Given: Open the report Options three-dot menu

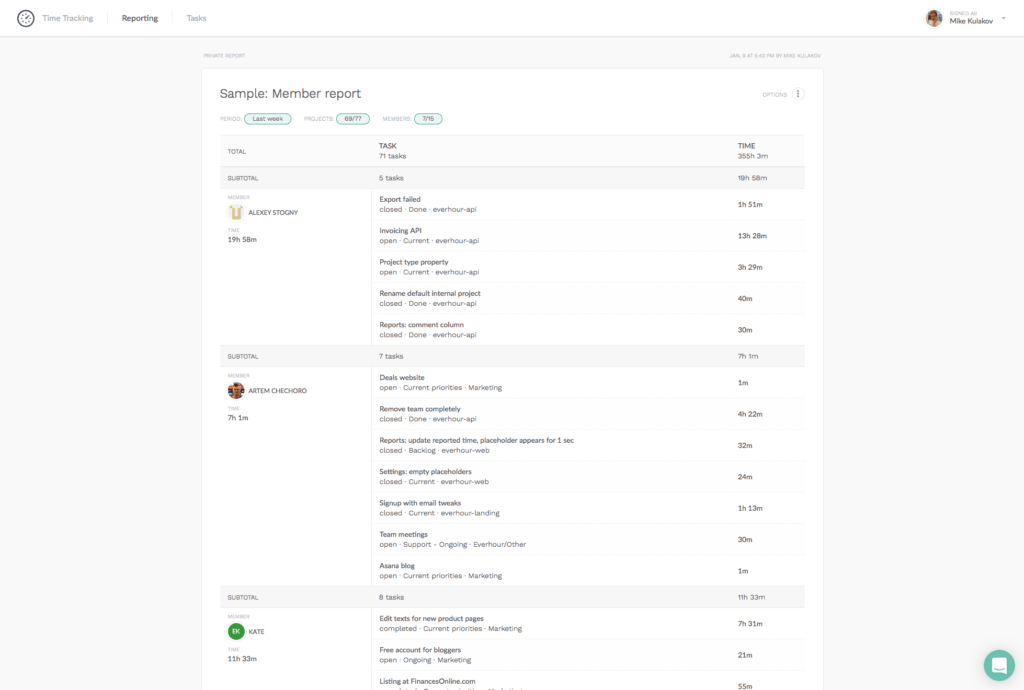Looking at the screenshot, I should click(x=797, y=93).
